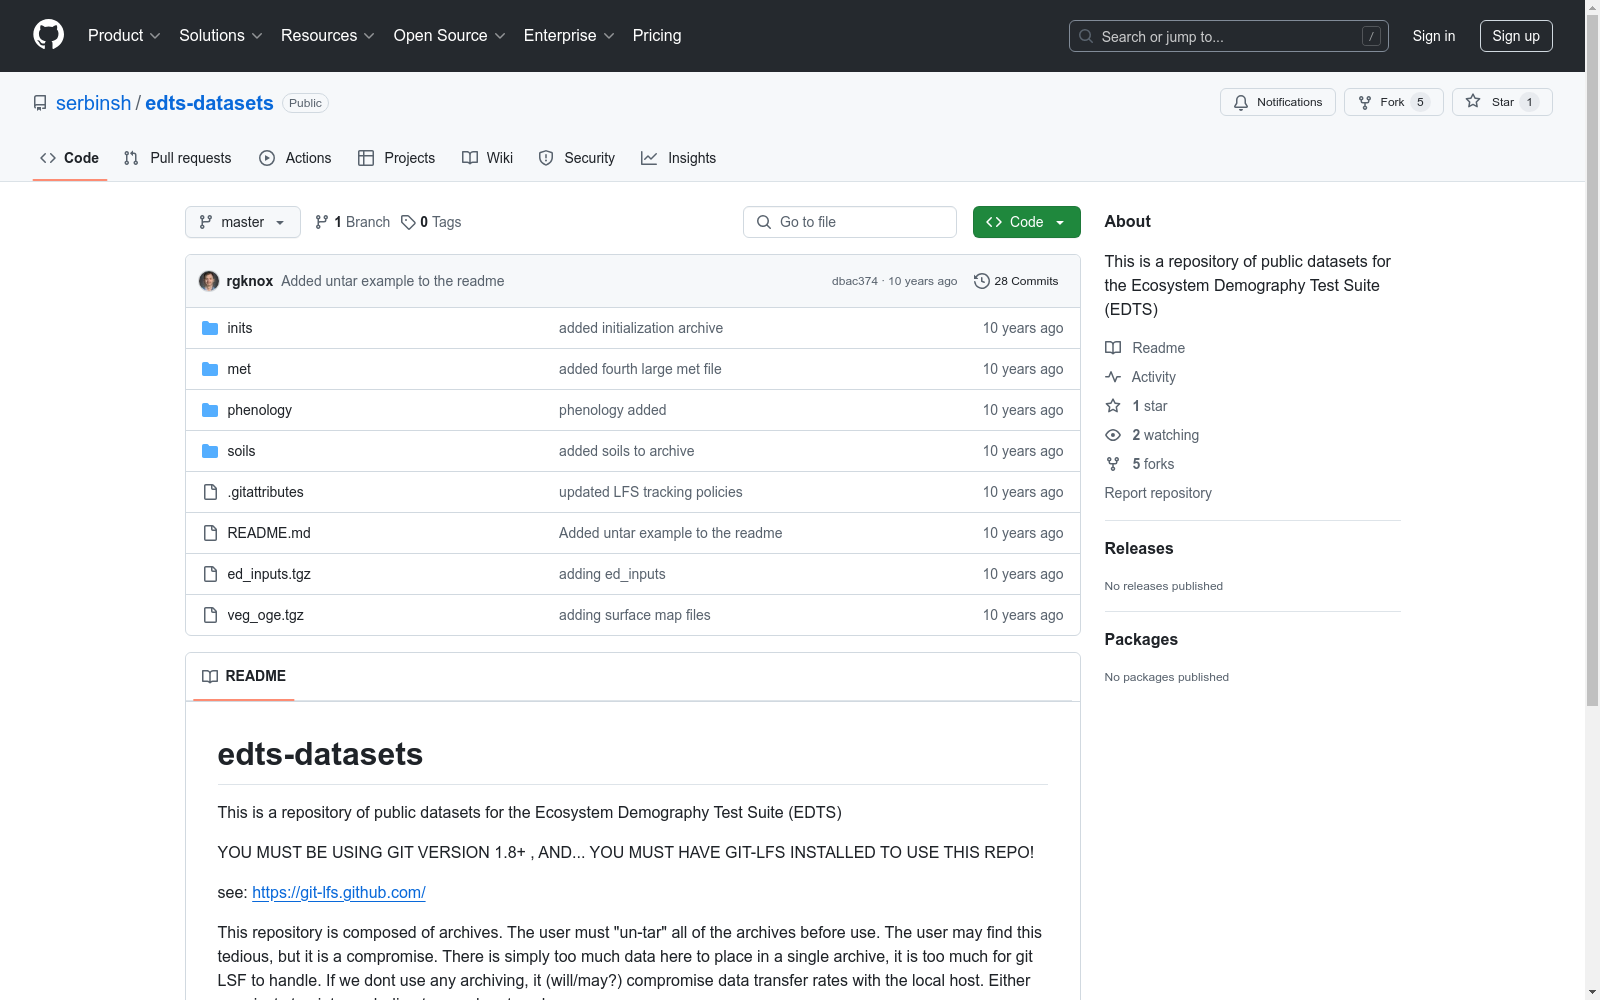The image size is (1600, 1000).
Task: Click the Sign up button
Action: tap(1516, 36)
